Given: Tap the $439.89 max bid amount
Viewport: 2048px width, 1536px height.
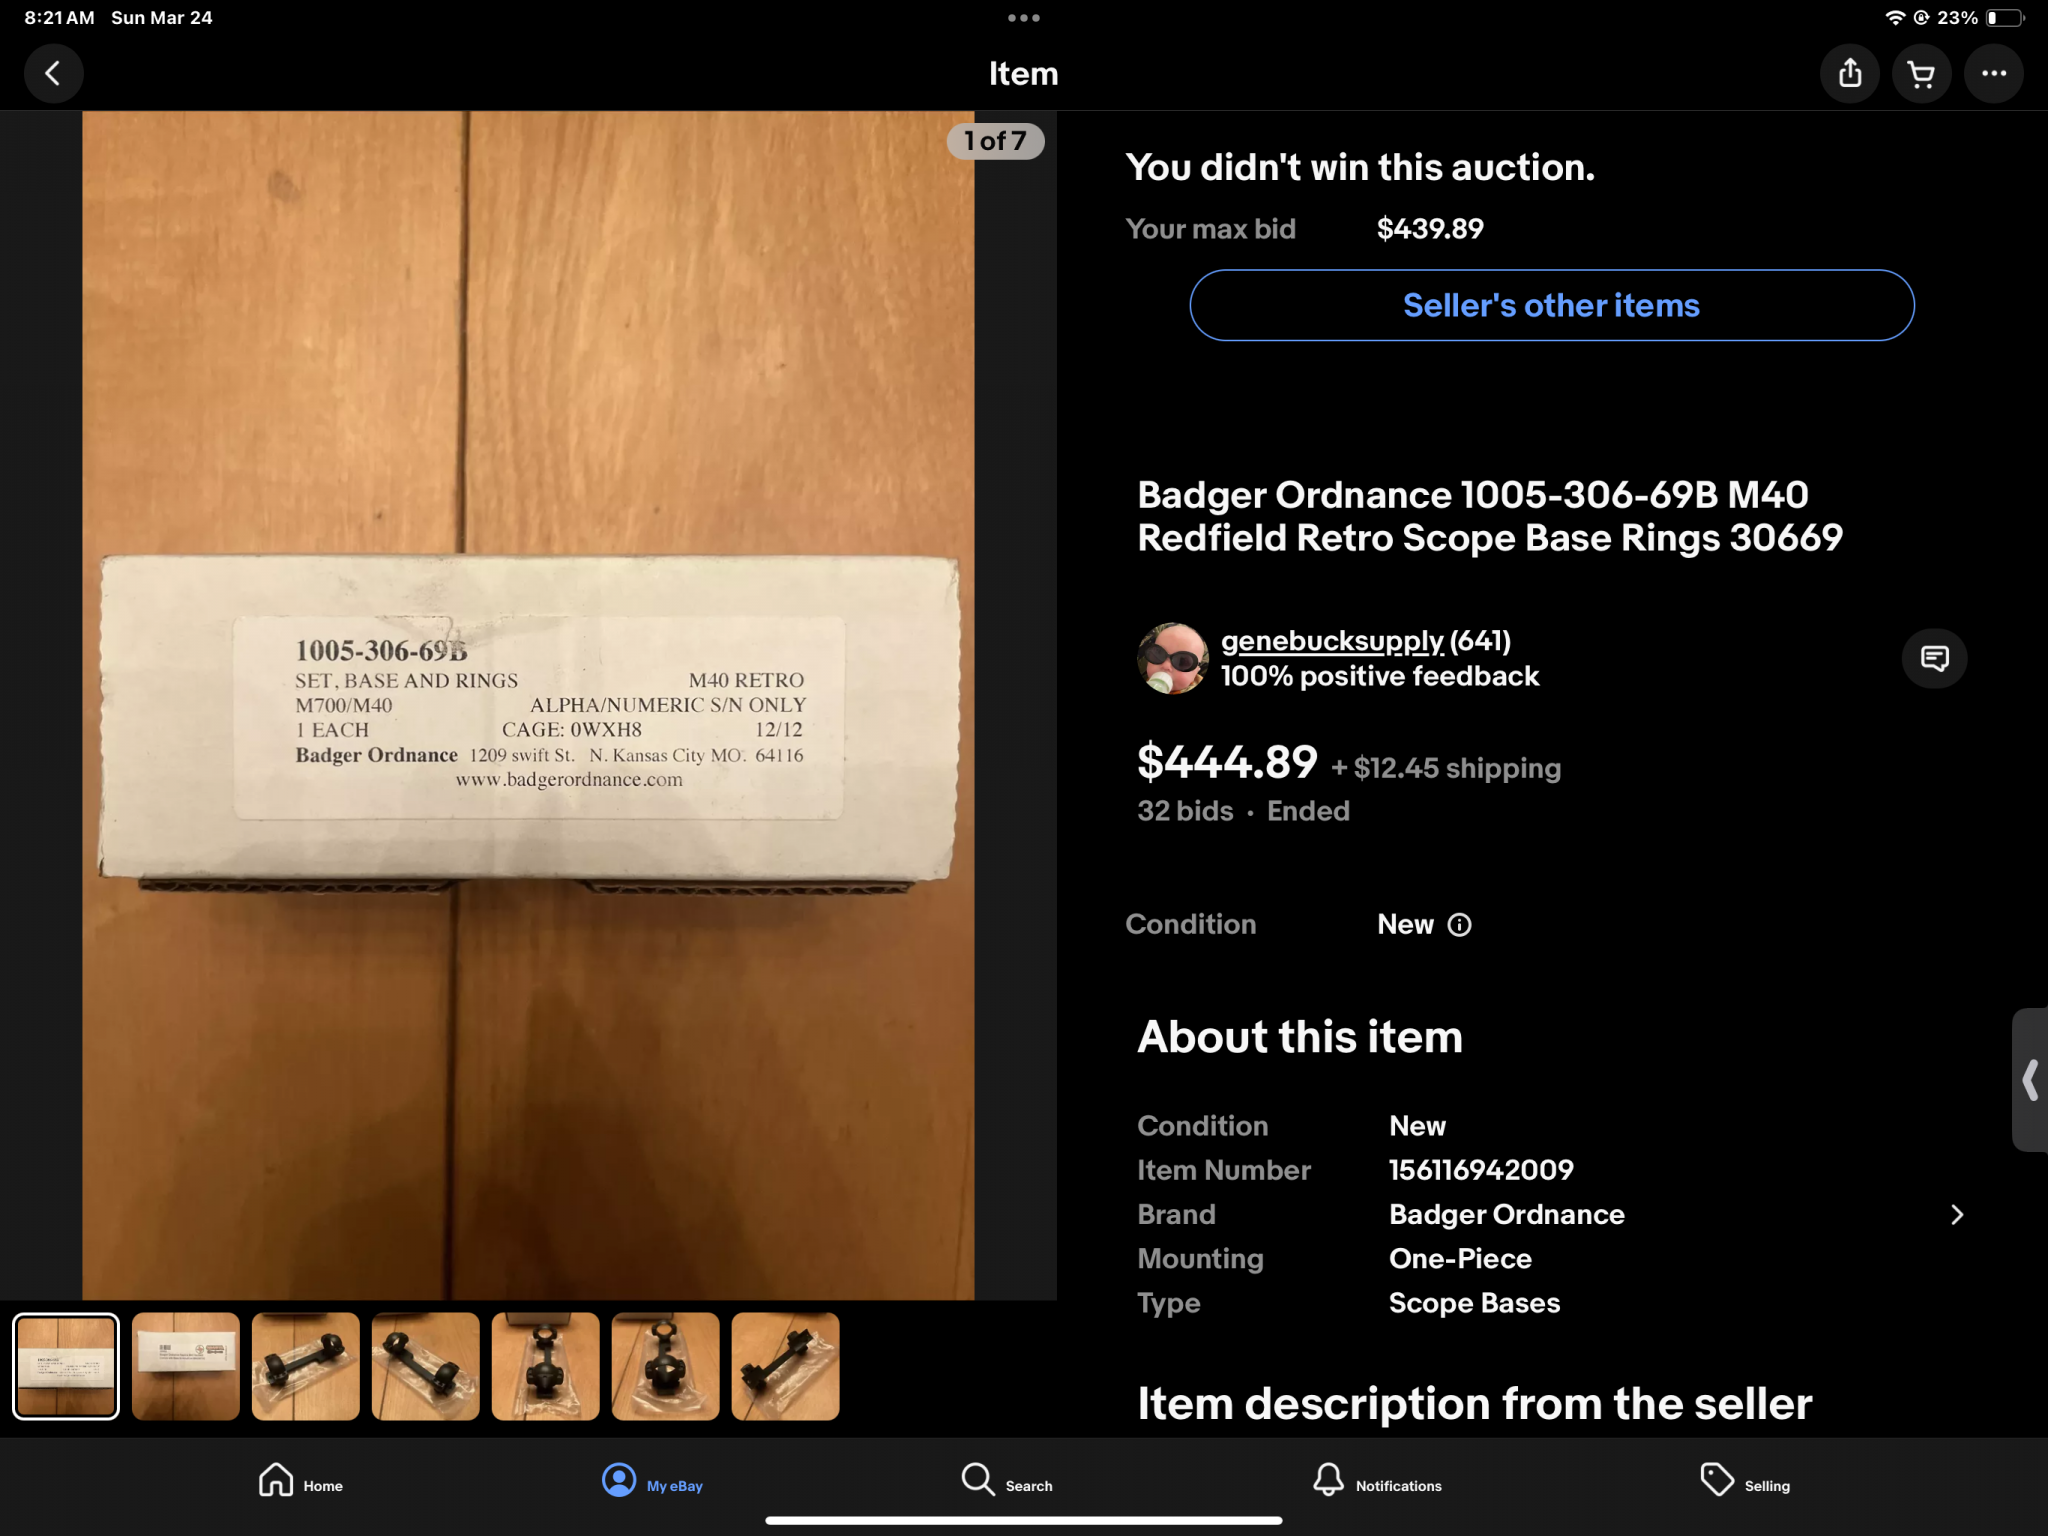Looking at the screenshot, I should tap(1430, 229).
